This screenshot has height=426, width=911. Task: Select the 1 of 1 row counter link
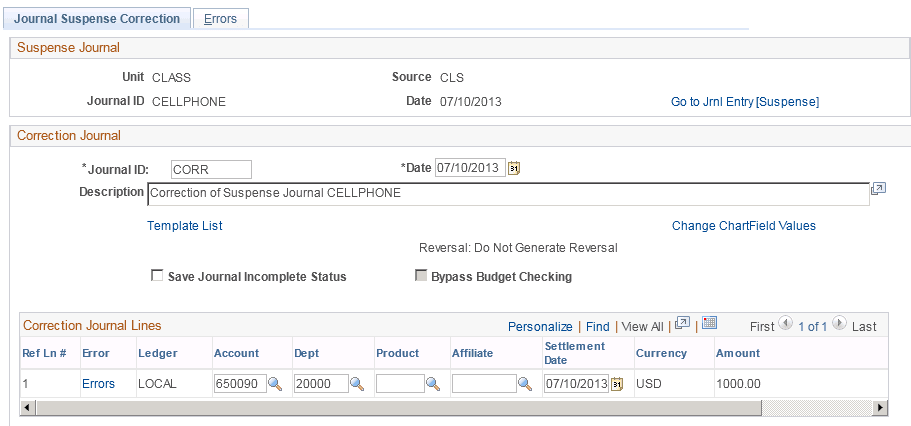coord(812,327)
